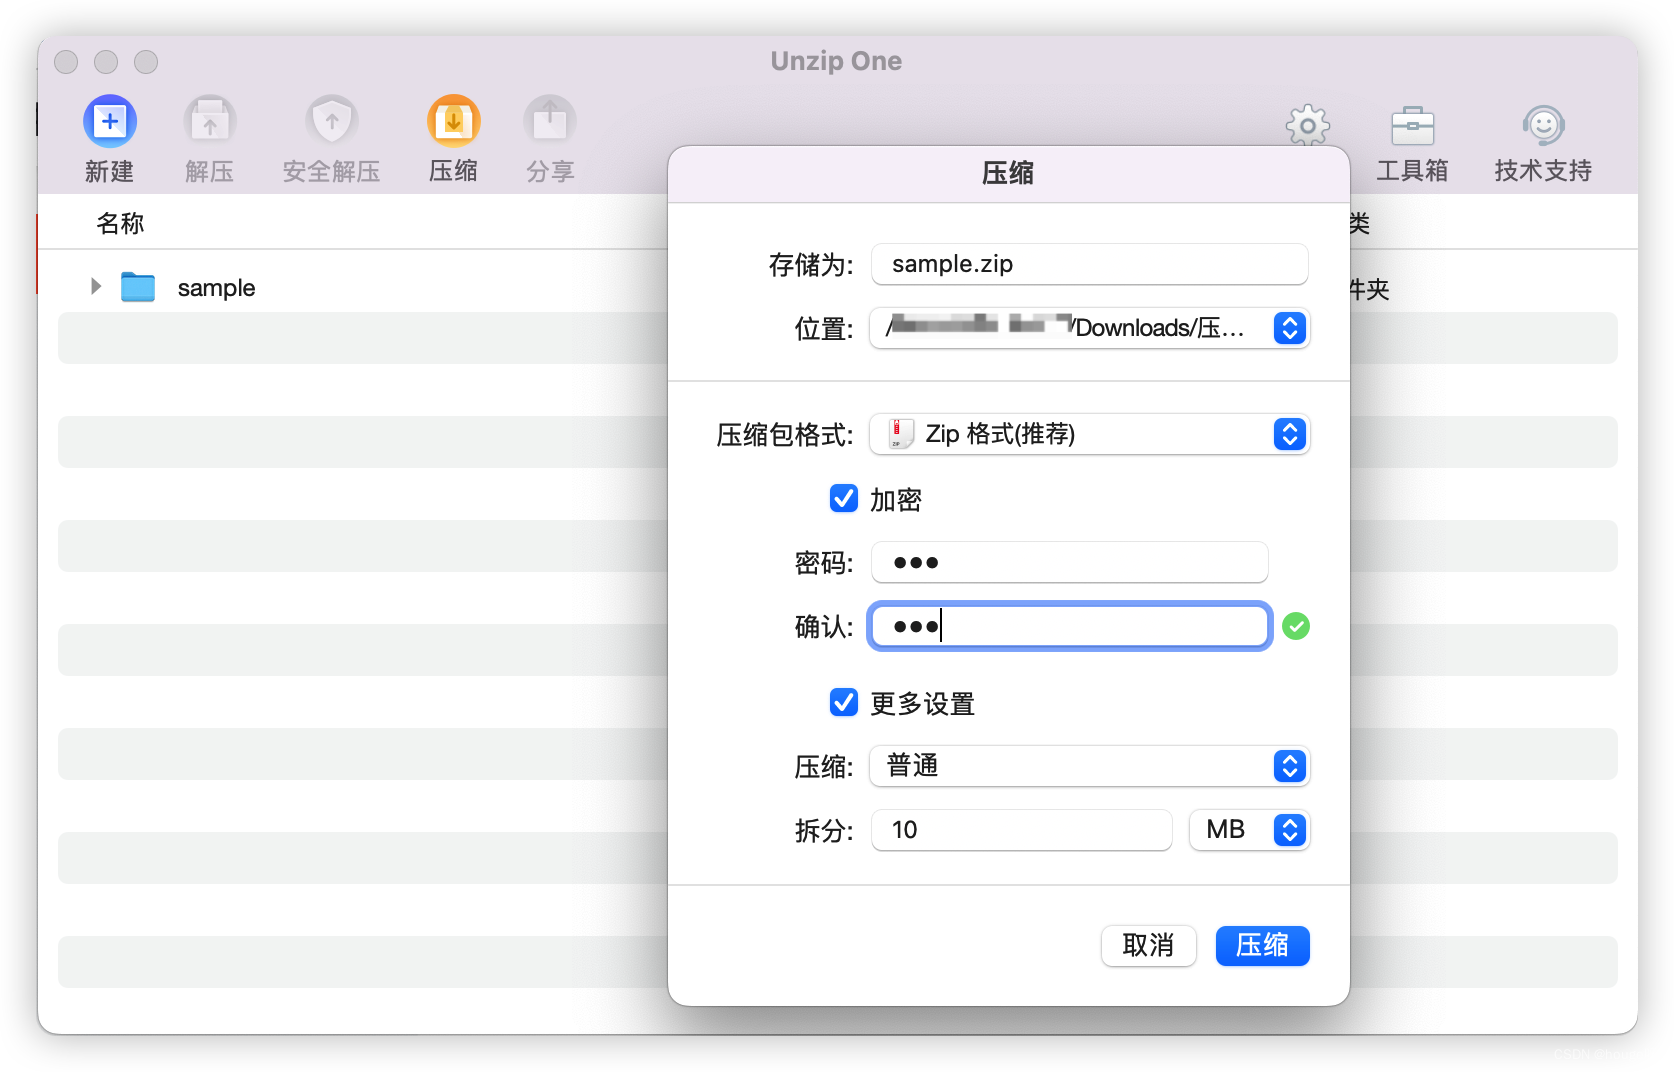Click the 确认 confirm password field

pos(1070,626)
